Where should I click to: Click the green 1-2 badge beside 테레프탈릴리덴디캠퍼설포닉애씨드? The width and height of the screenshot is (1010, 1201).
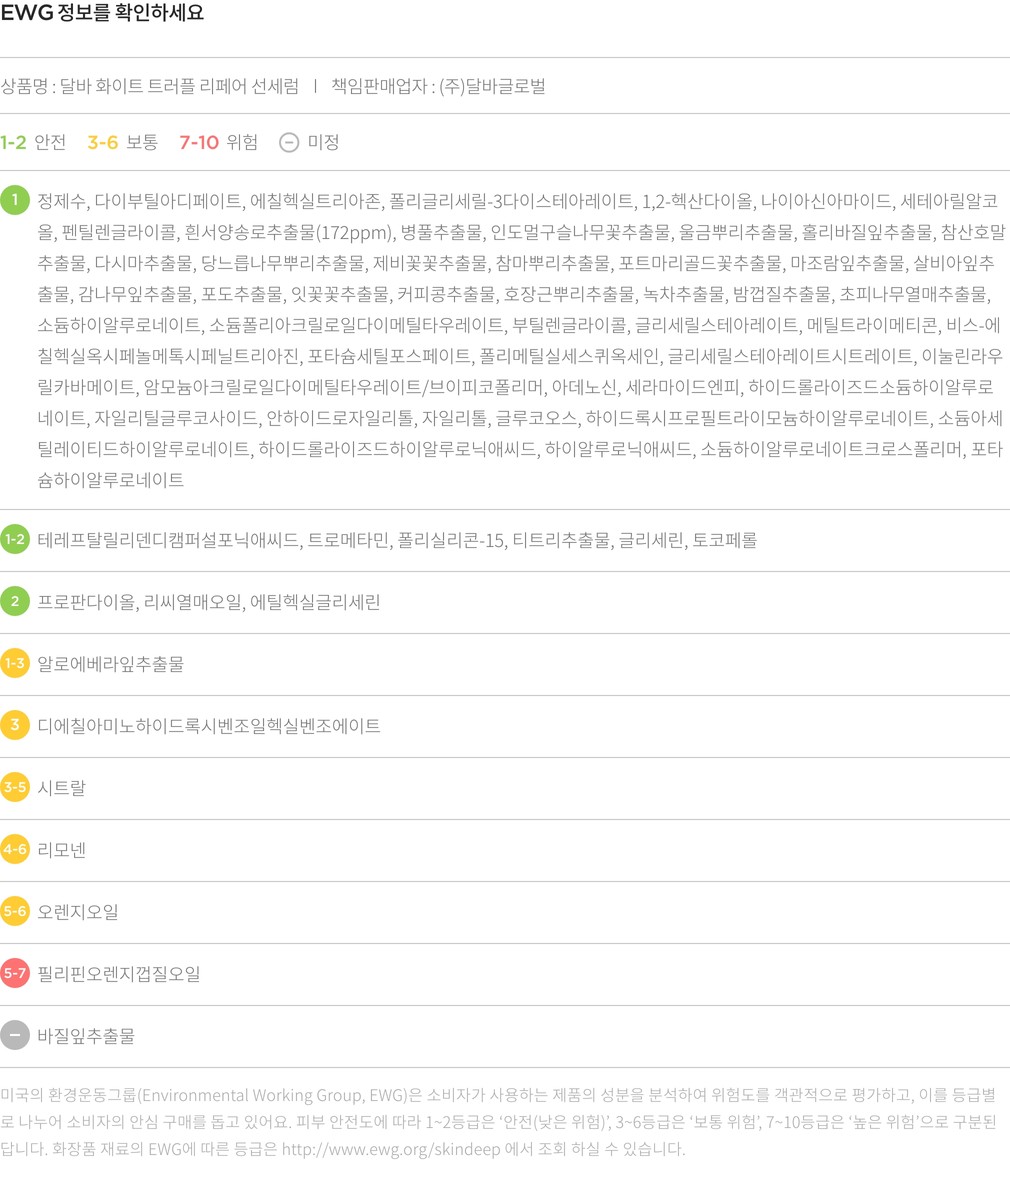[x=15, y=540]
